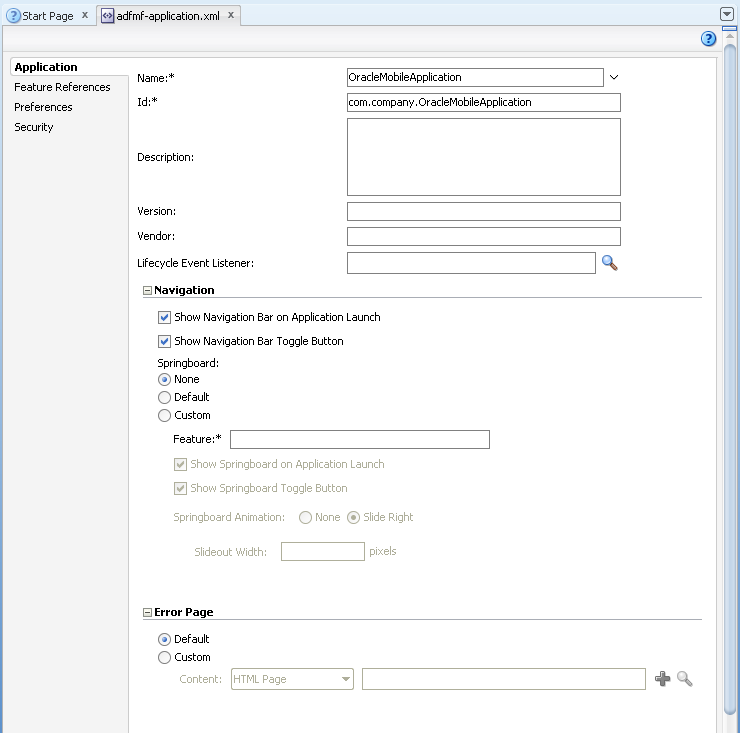This screenshot has height=733, width=740.
Task: Select Error Page Default radio button
Action: (164, 640)
